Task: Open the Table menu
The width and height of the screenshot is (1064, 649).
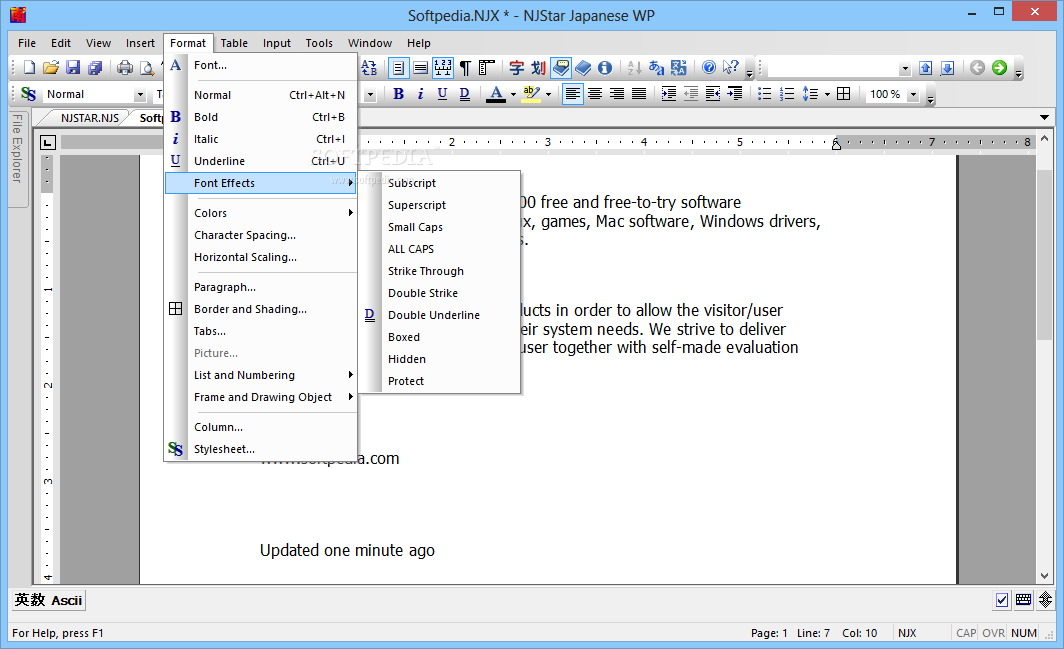Action: click(x=234, y=43)
